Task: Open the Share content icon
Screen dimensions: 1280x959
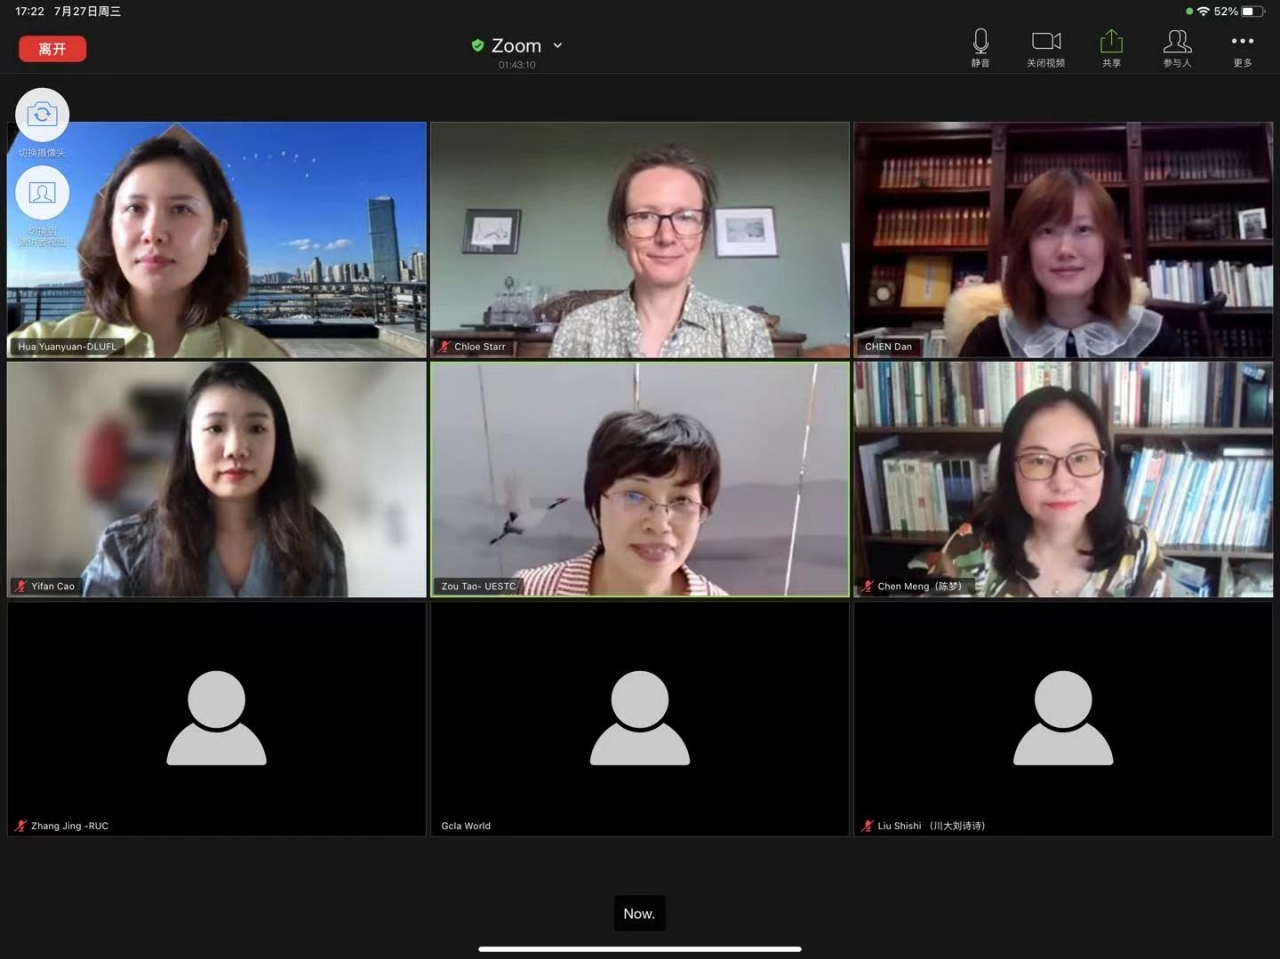Action: tap(1111, 46)
